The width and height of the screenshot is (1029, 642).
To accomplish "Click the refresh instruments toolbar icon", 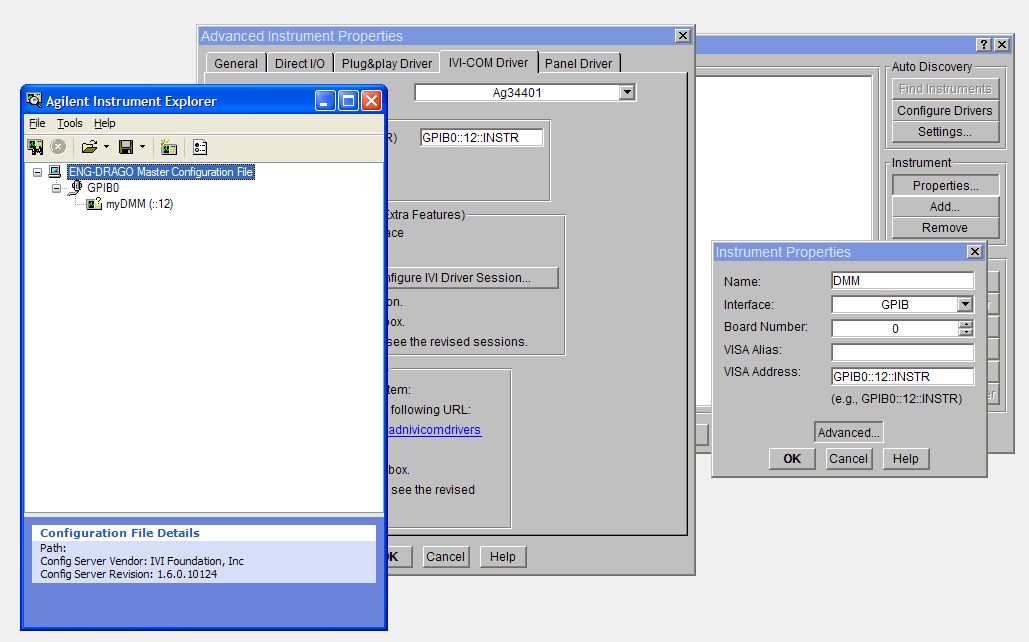I will click(x=35, y=147).
